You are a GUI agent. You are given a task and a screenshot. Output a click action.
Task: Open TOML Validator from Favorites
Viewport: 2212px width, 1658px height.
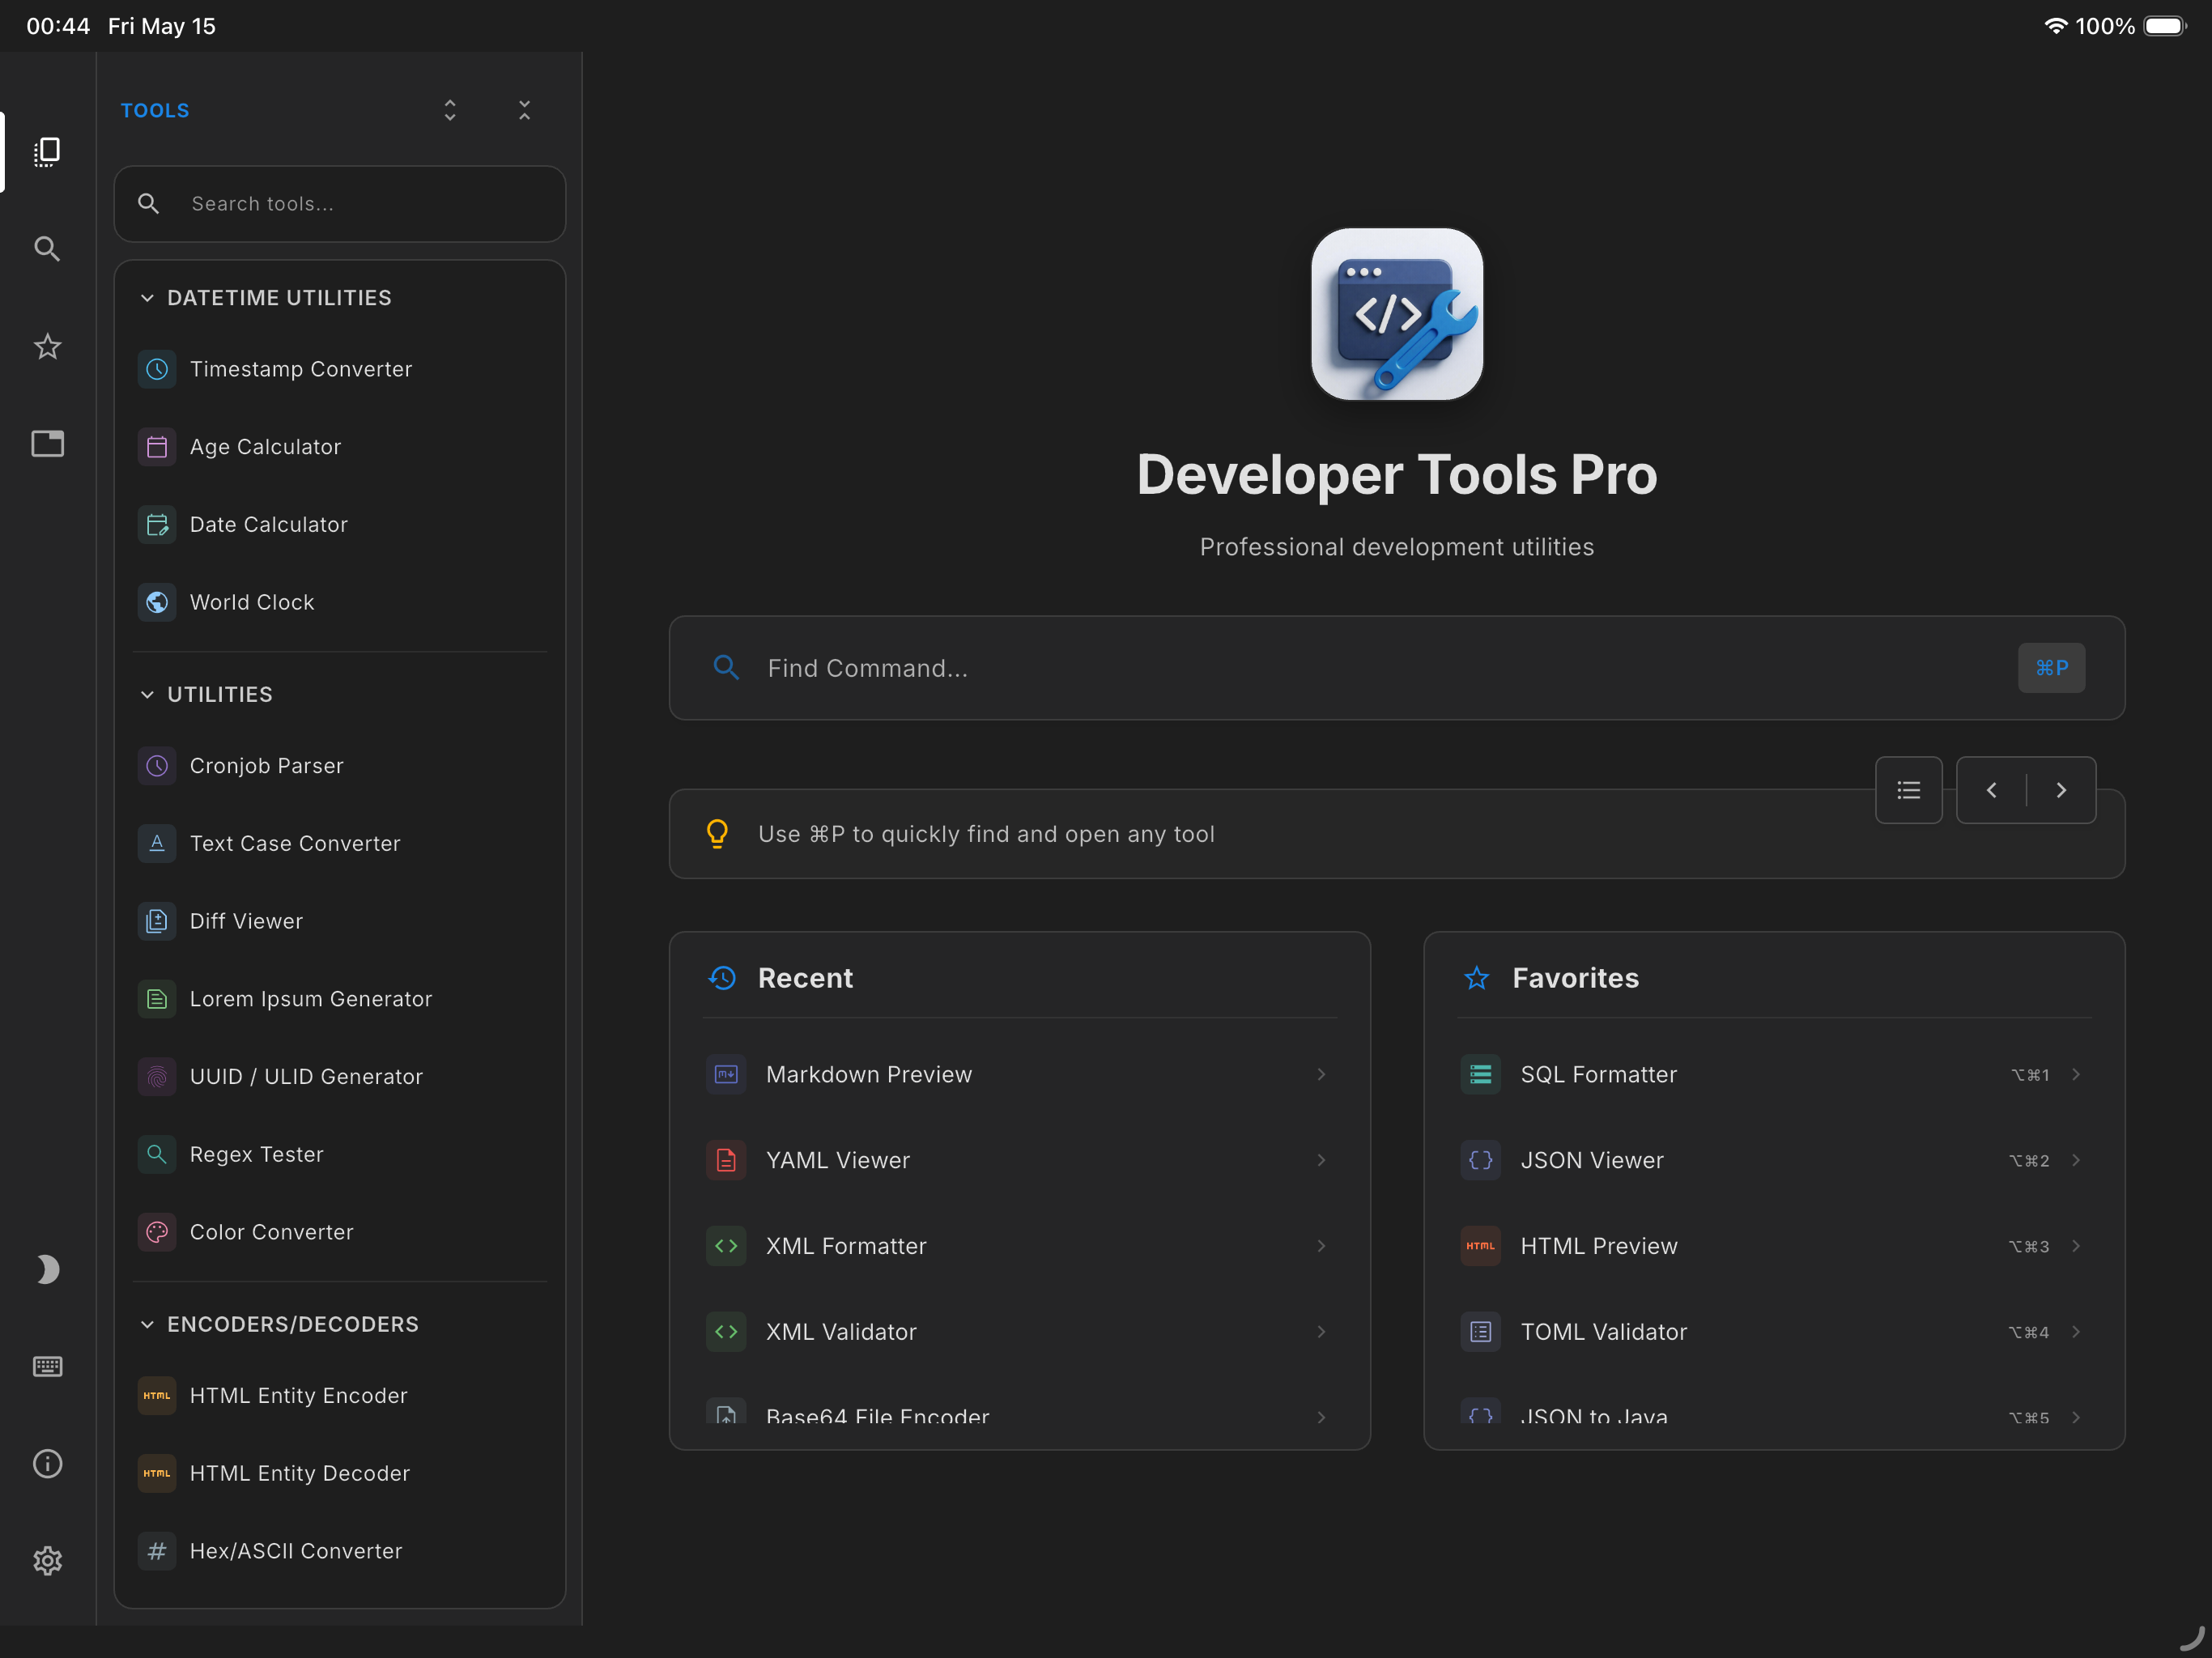coord(1773,1332)
